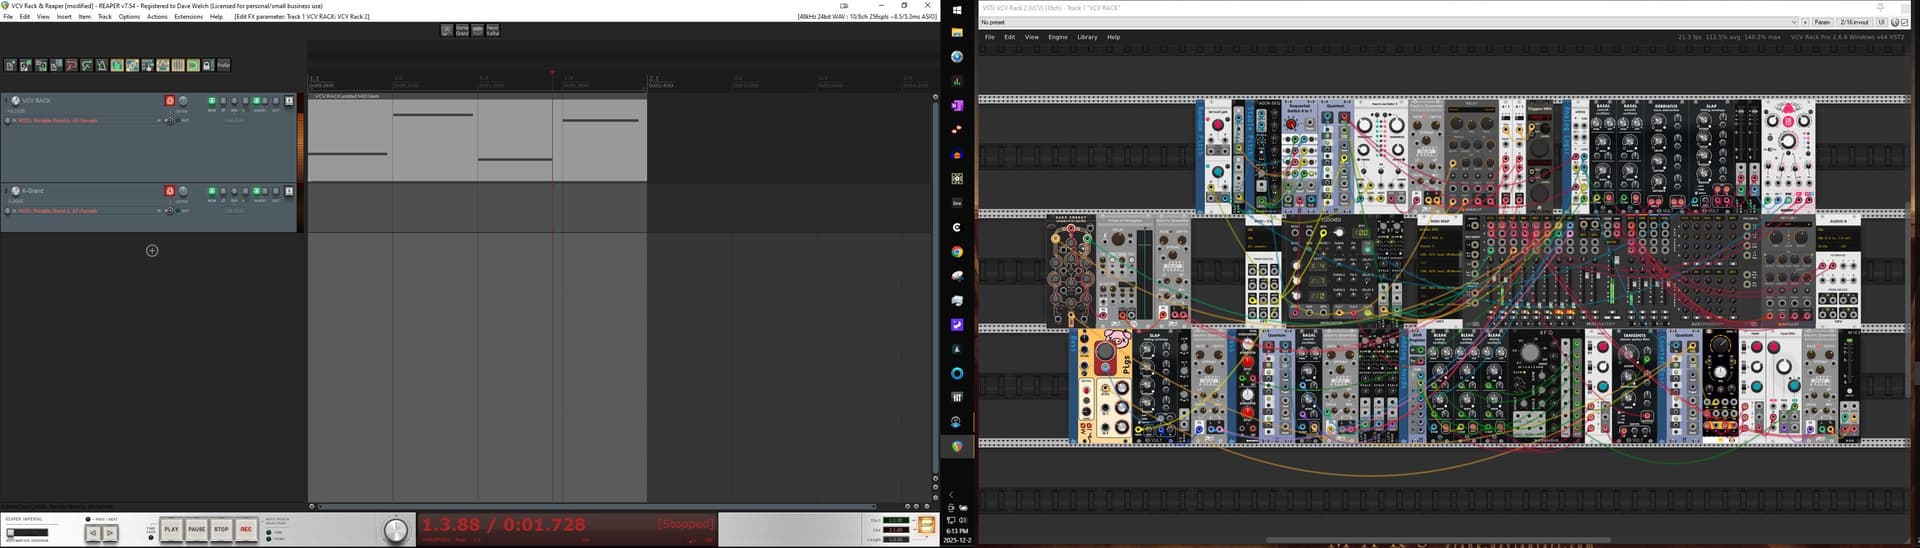Open Windows Start menu
The height and width of the screenshot is (548, 1920).
tap(957, 10)
